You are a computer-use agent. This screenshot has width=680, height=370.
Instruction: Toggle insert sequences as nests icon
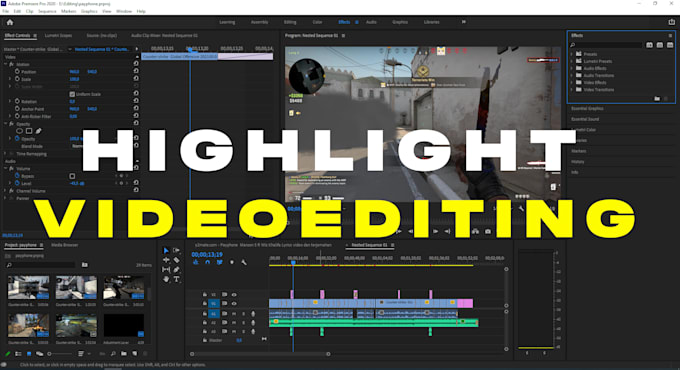(x=196, y=262)
